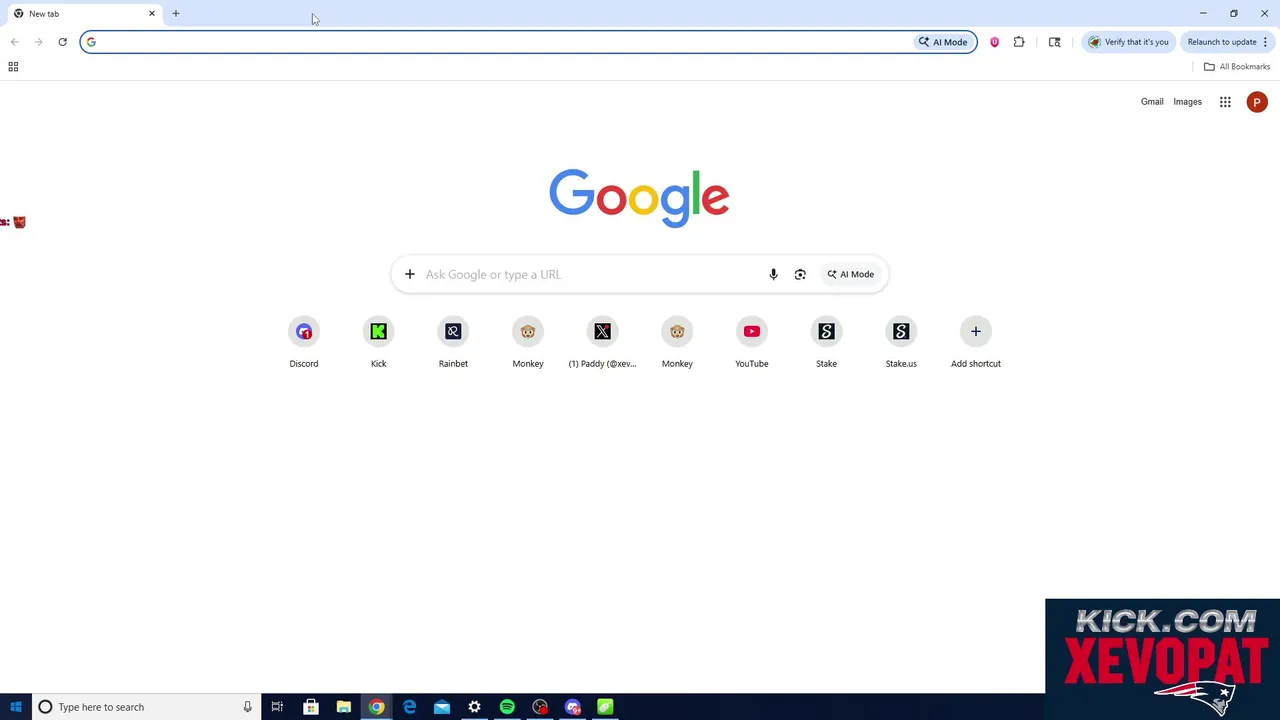Screen dimensions: 1280x720
Task: Start voice search with microphone icon
Action: point(773,274)
